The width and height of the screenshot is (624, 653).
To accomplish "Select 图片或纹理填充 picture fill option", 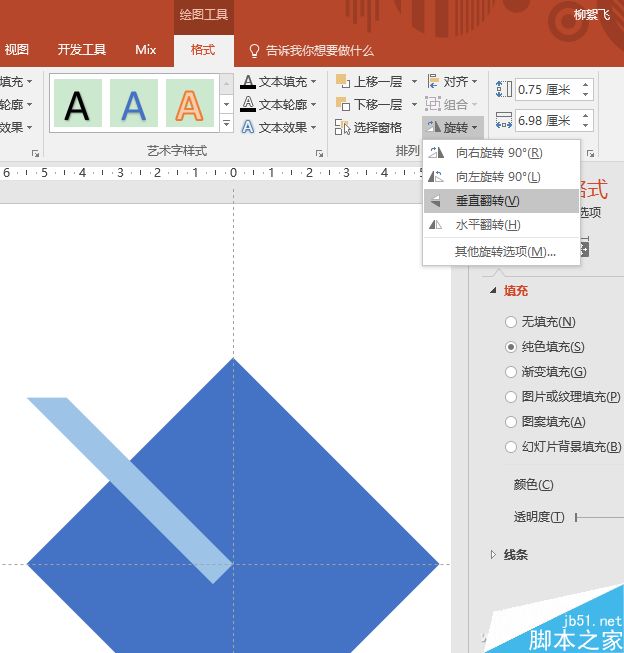I will tap(511, 397).
